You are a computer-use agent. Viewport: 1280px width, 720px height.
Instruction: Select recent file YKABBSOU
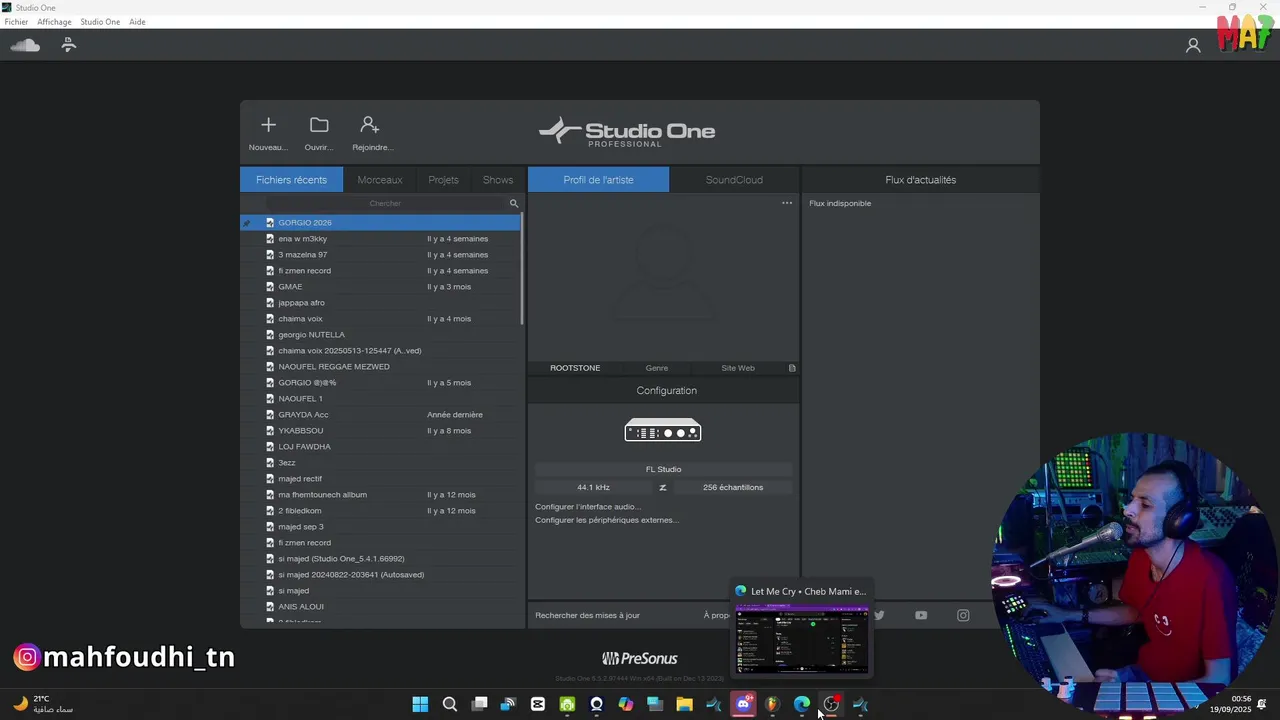[x=380, y=431]
